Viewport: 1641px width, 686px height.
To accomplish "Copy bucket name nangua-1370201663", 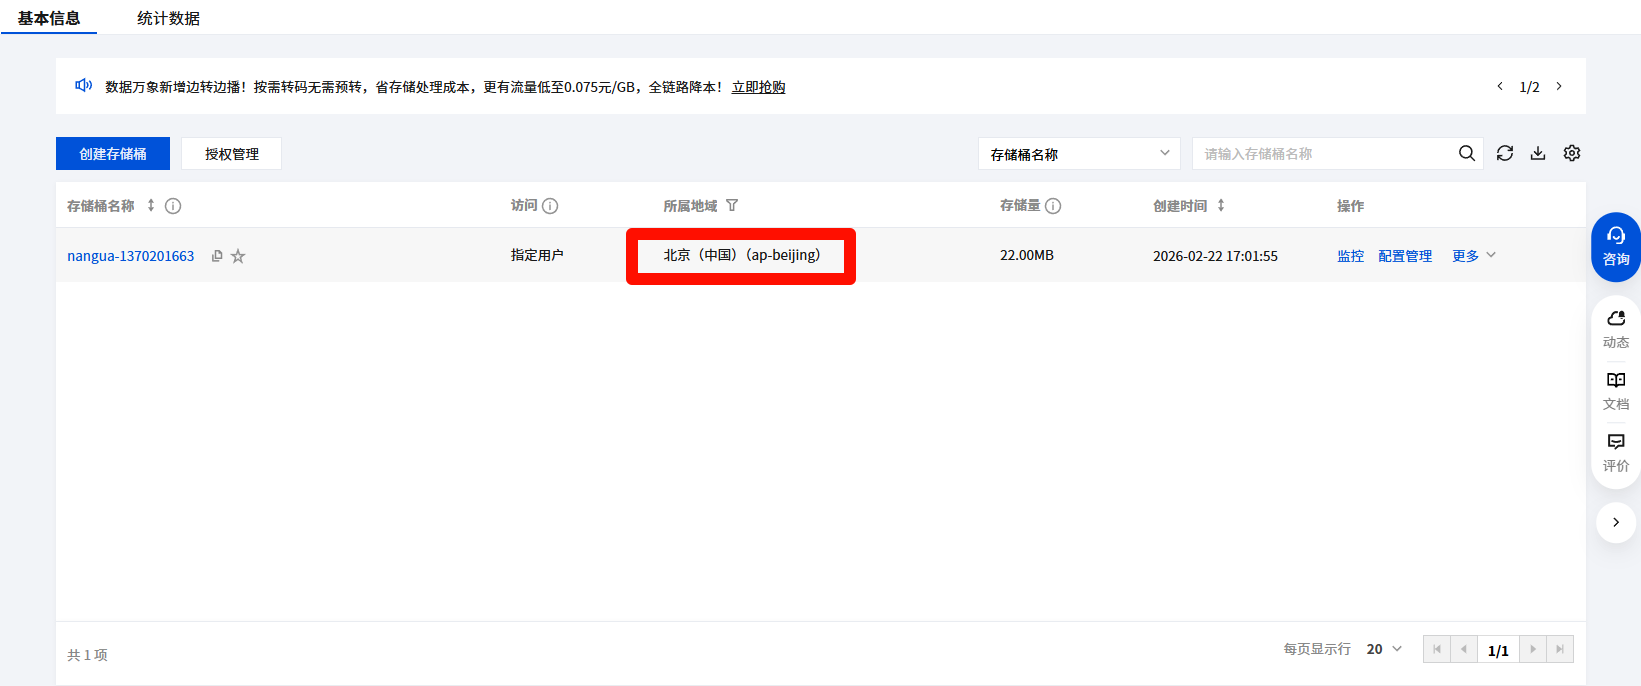I will pos(217,256).
